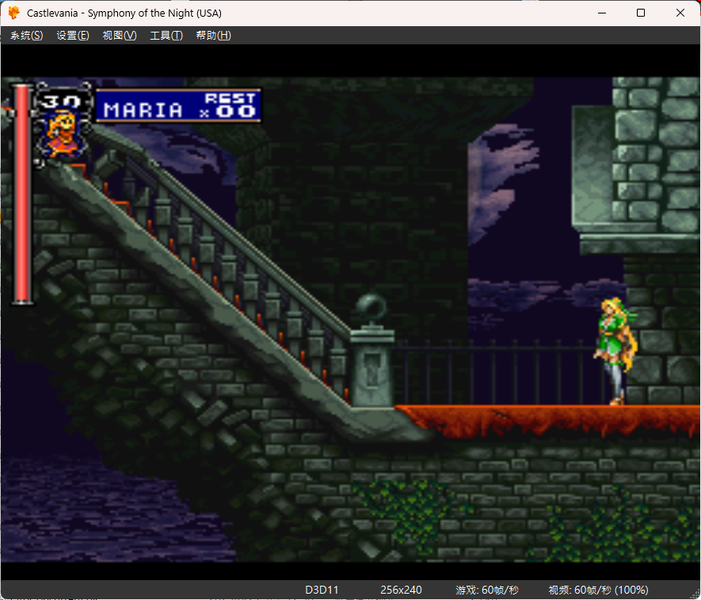The height and width of the screenshot is (600, 701).
Task: Open the 工具(T) menu
Action: [166, 35]
